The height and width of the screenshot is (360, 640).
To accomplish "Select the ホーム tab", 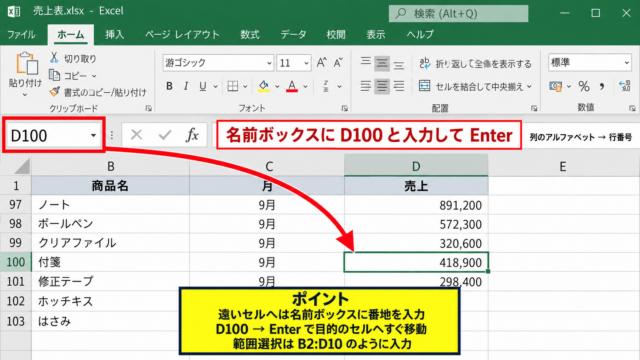I will [x=71, y=35].
